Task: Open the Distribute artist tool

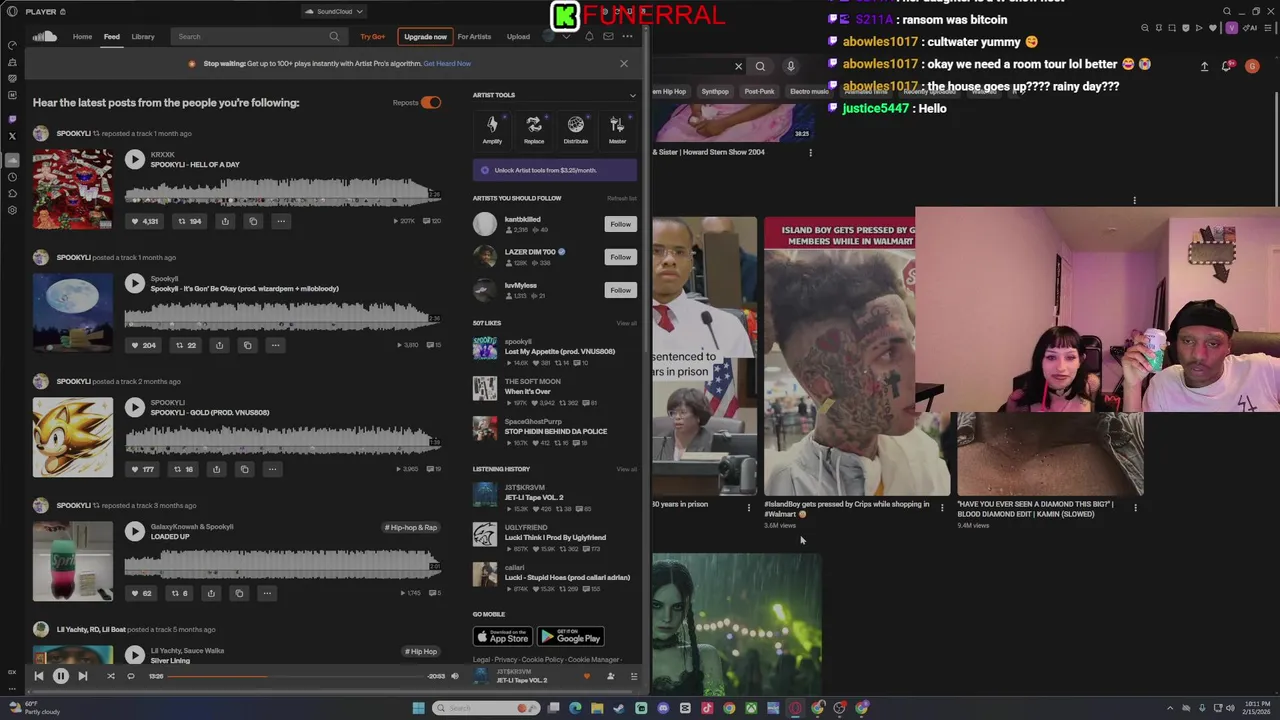Action: click(576, 130)
